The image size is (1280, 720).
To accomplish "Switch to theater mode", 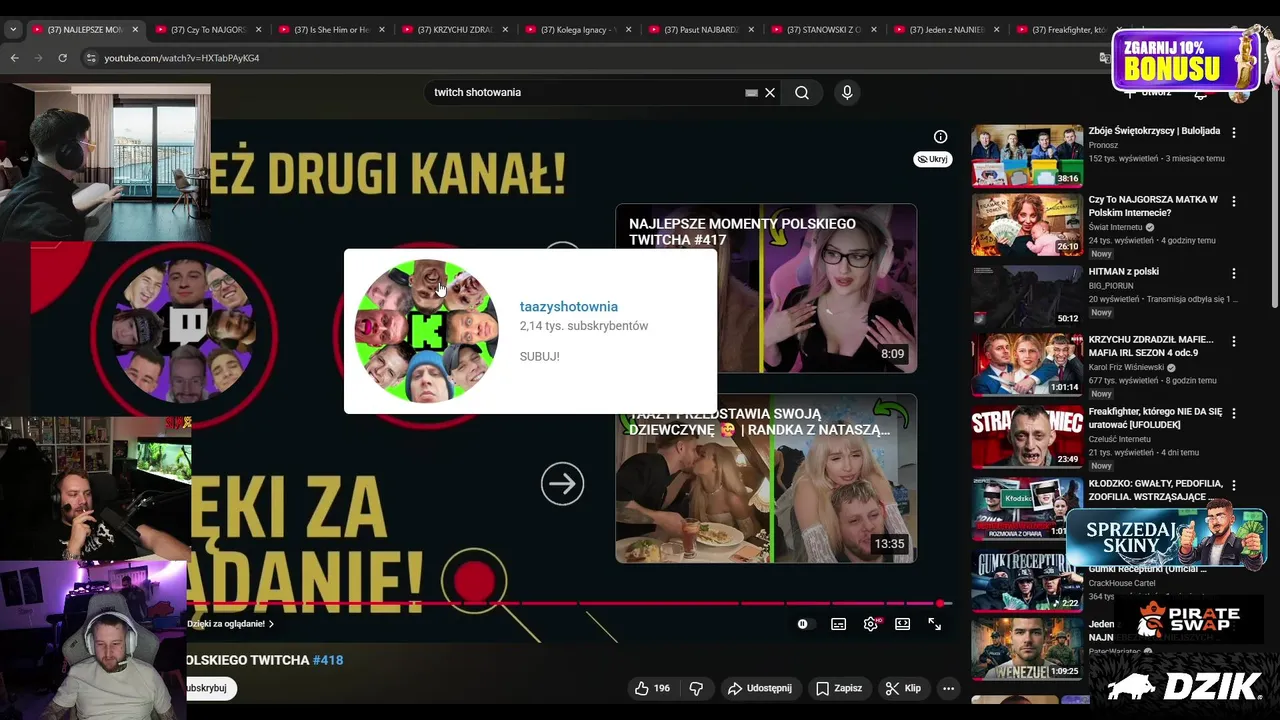I will [x=902, y=624].
